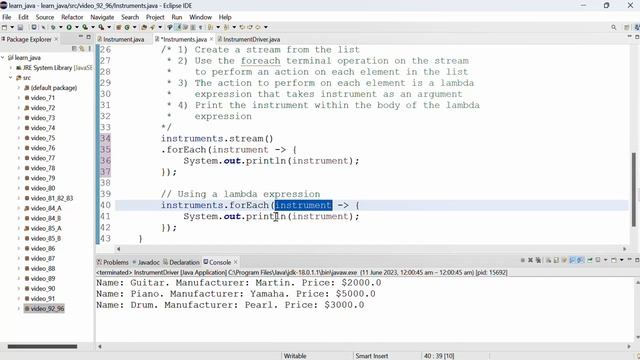This screenshot has width=640, height=360.
Task: Switch to InstrumentDriver.java editor tab
Action: (249, 39)
